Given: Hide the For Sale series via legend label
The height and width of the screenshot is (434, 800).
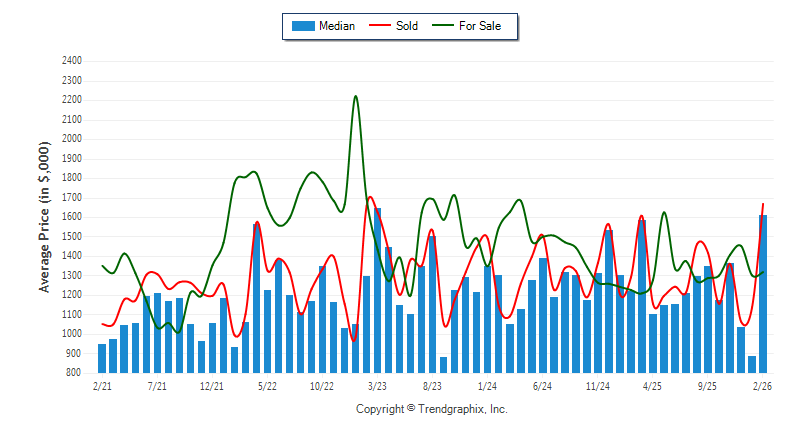Looking at the screenshot, I should 479,26.
